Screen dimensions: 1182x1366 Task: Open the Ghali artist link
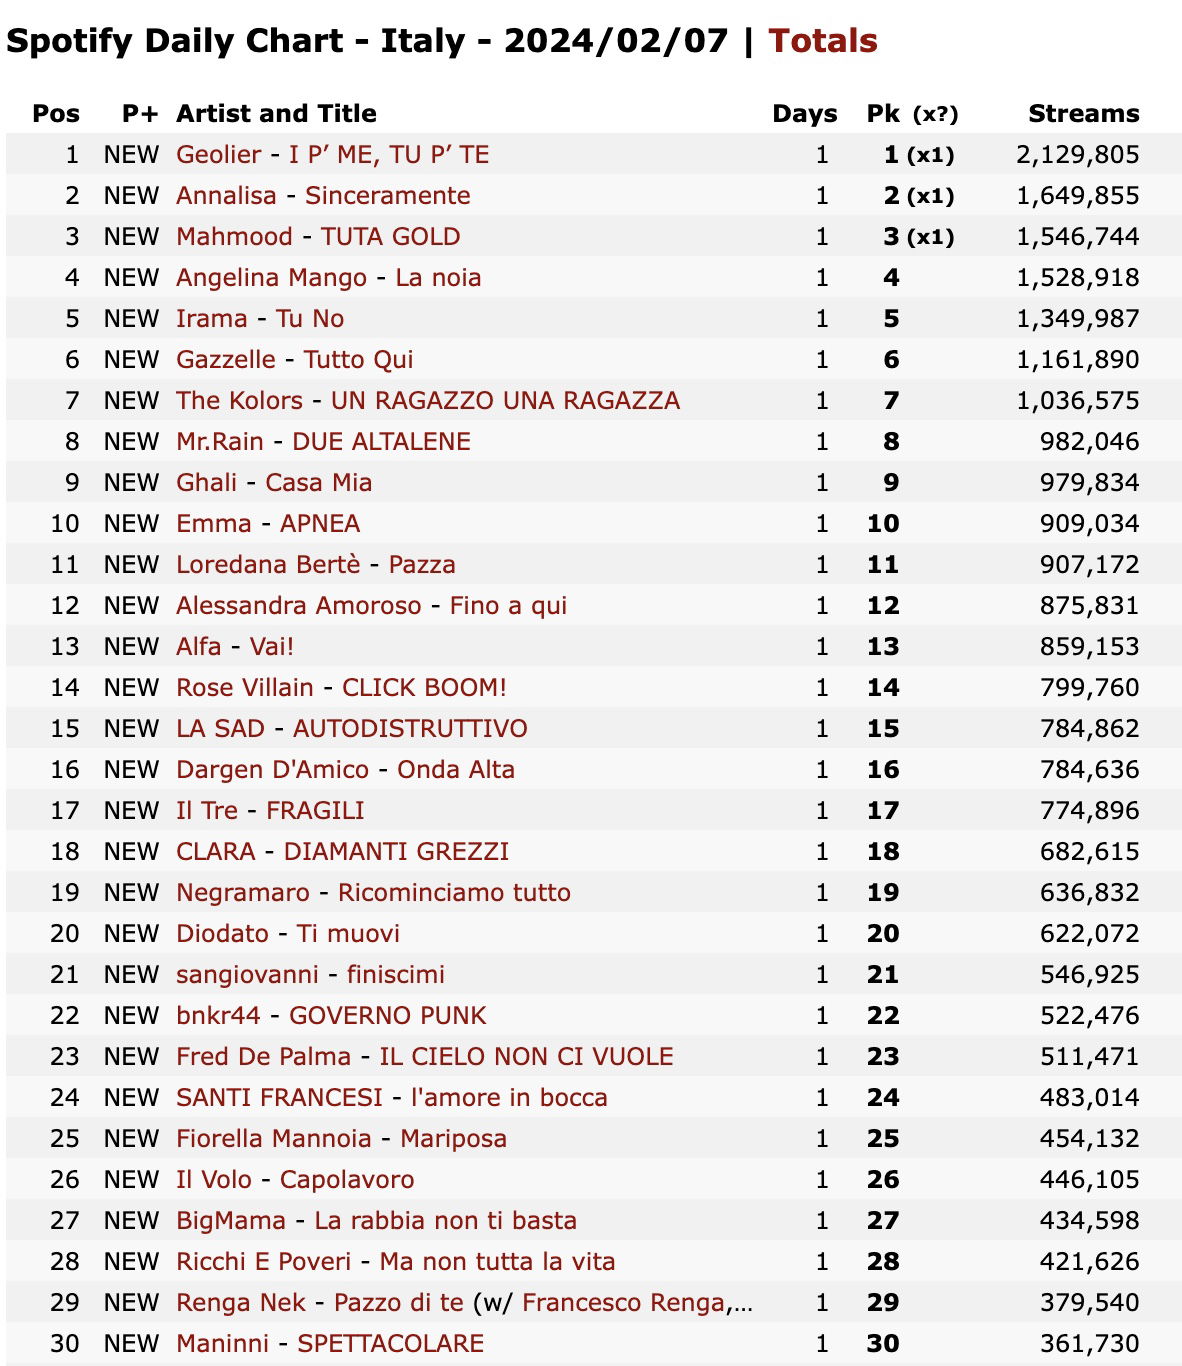pyautogui.click(x=207, y=482)
